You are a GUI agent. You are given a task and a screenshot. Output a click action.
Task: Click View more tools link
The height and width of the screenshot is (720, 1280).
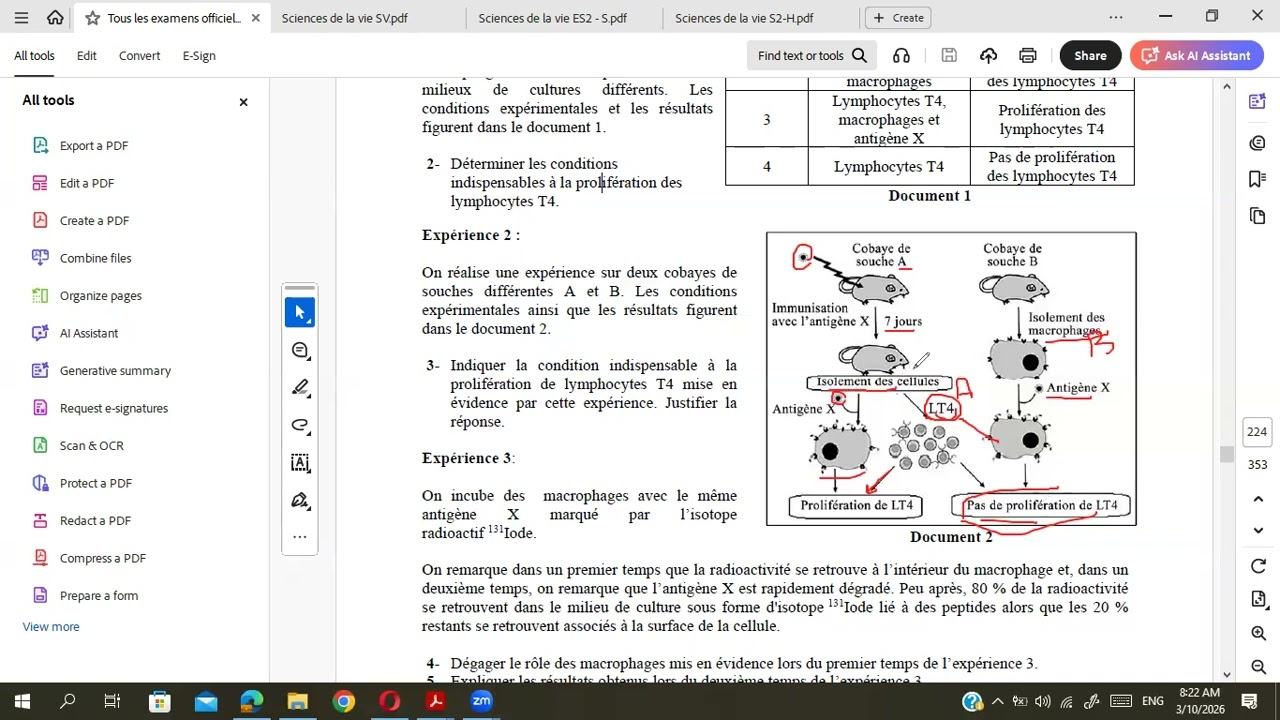pos(51,627)
